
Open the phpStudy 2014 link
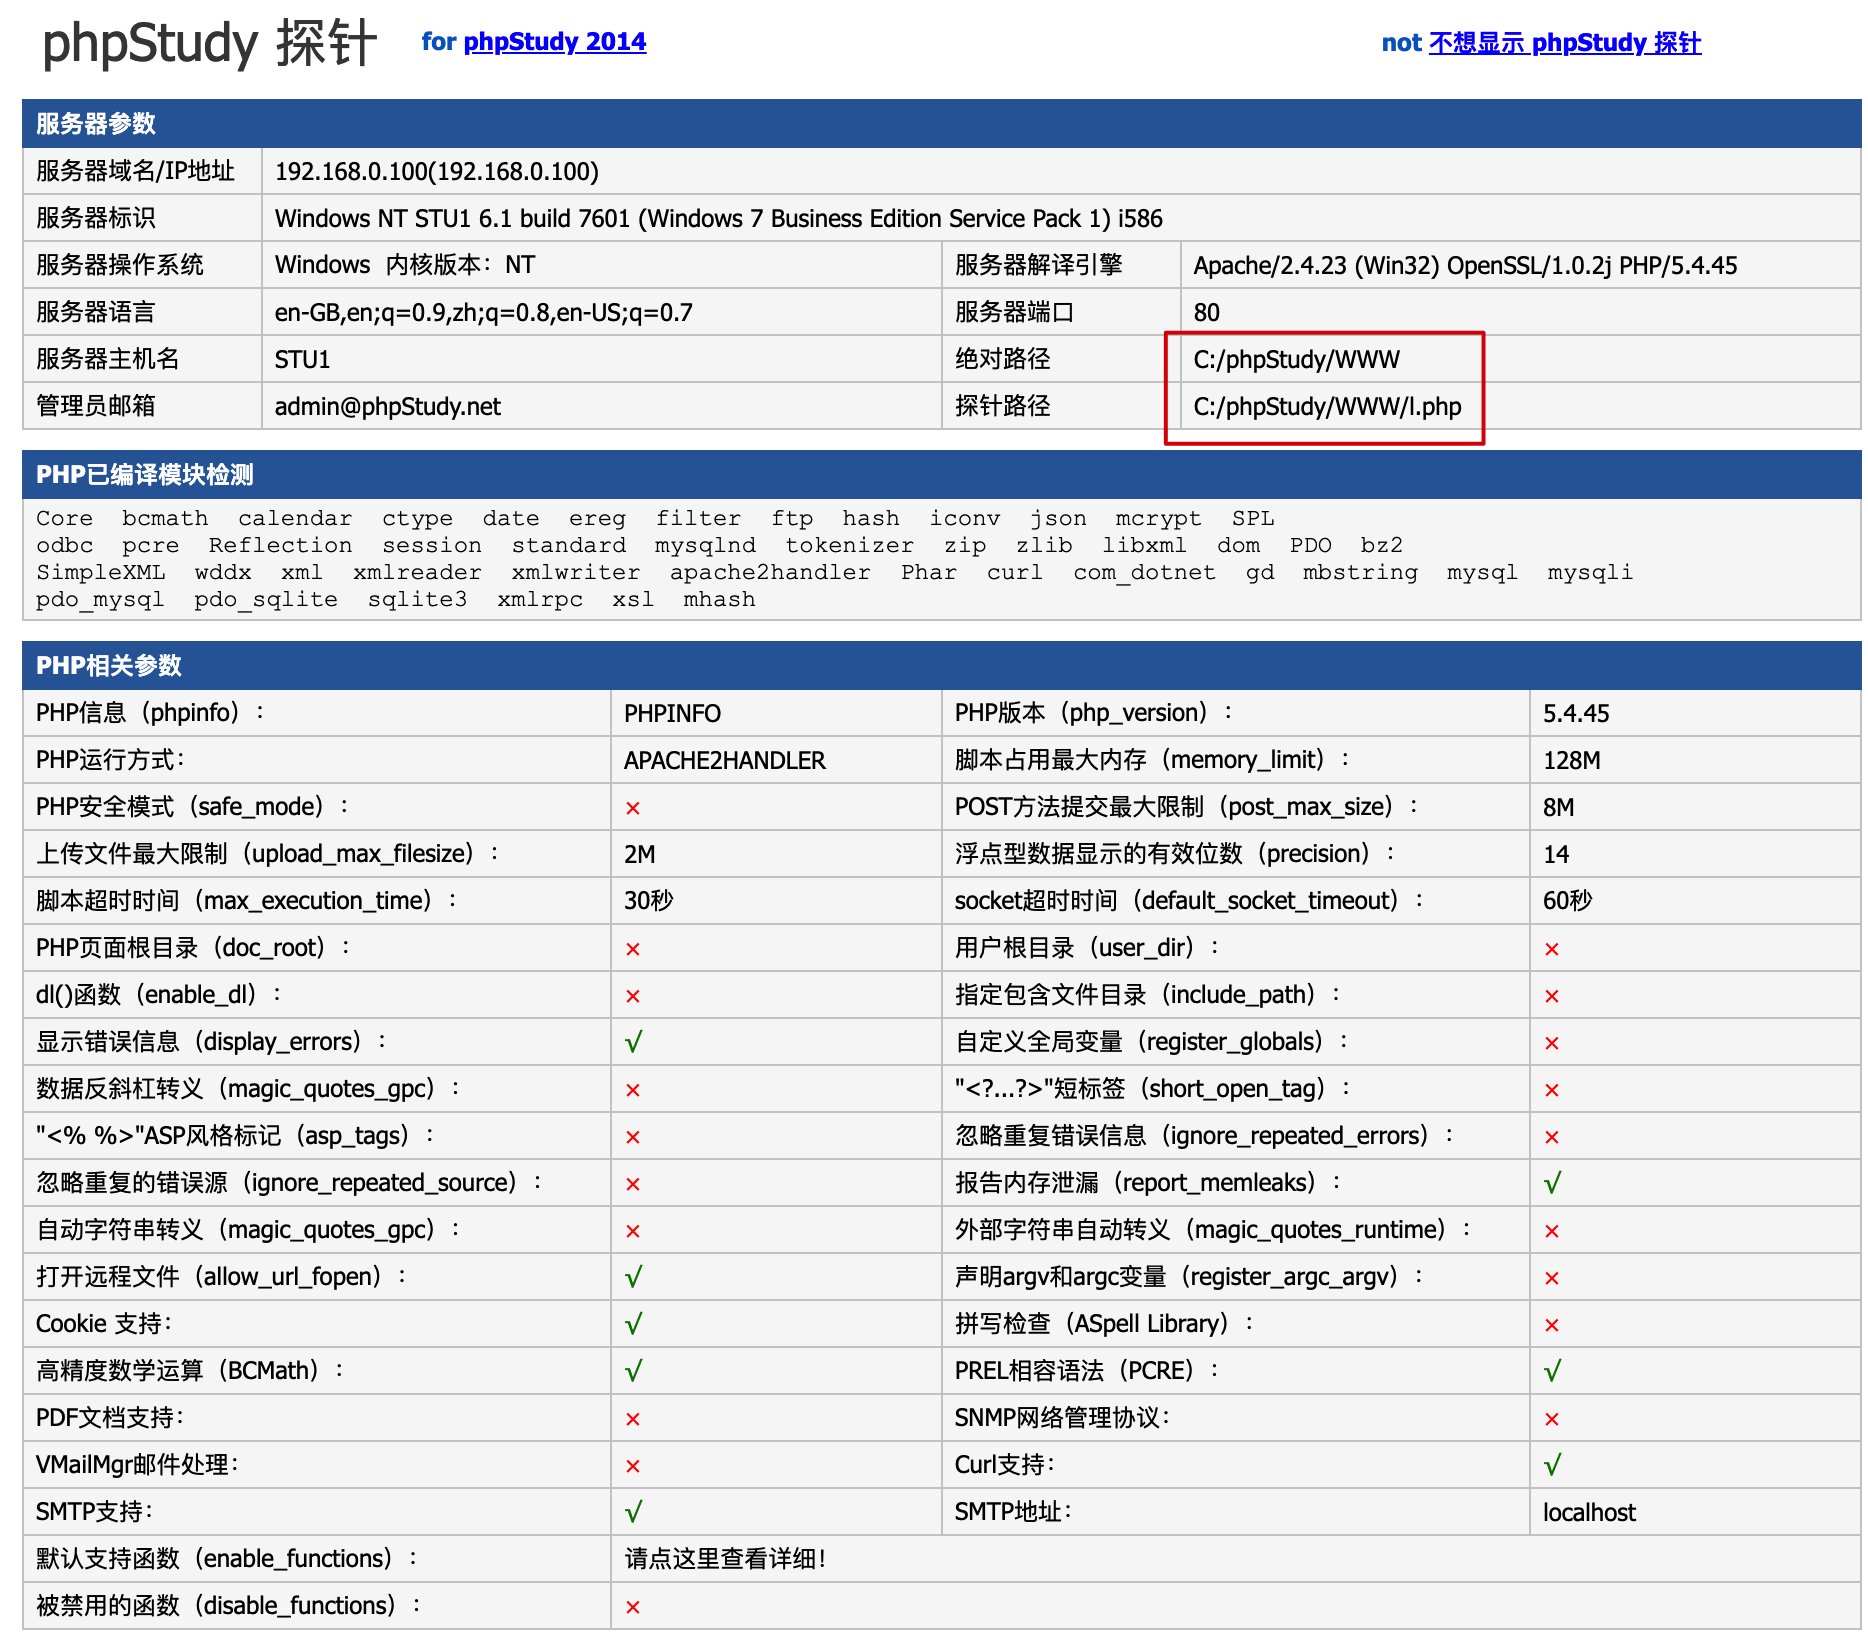555,42
